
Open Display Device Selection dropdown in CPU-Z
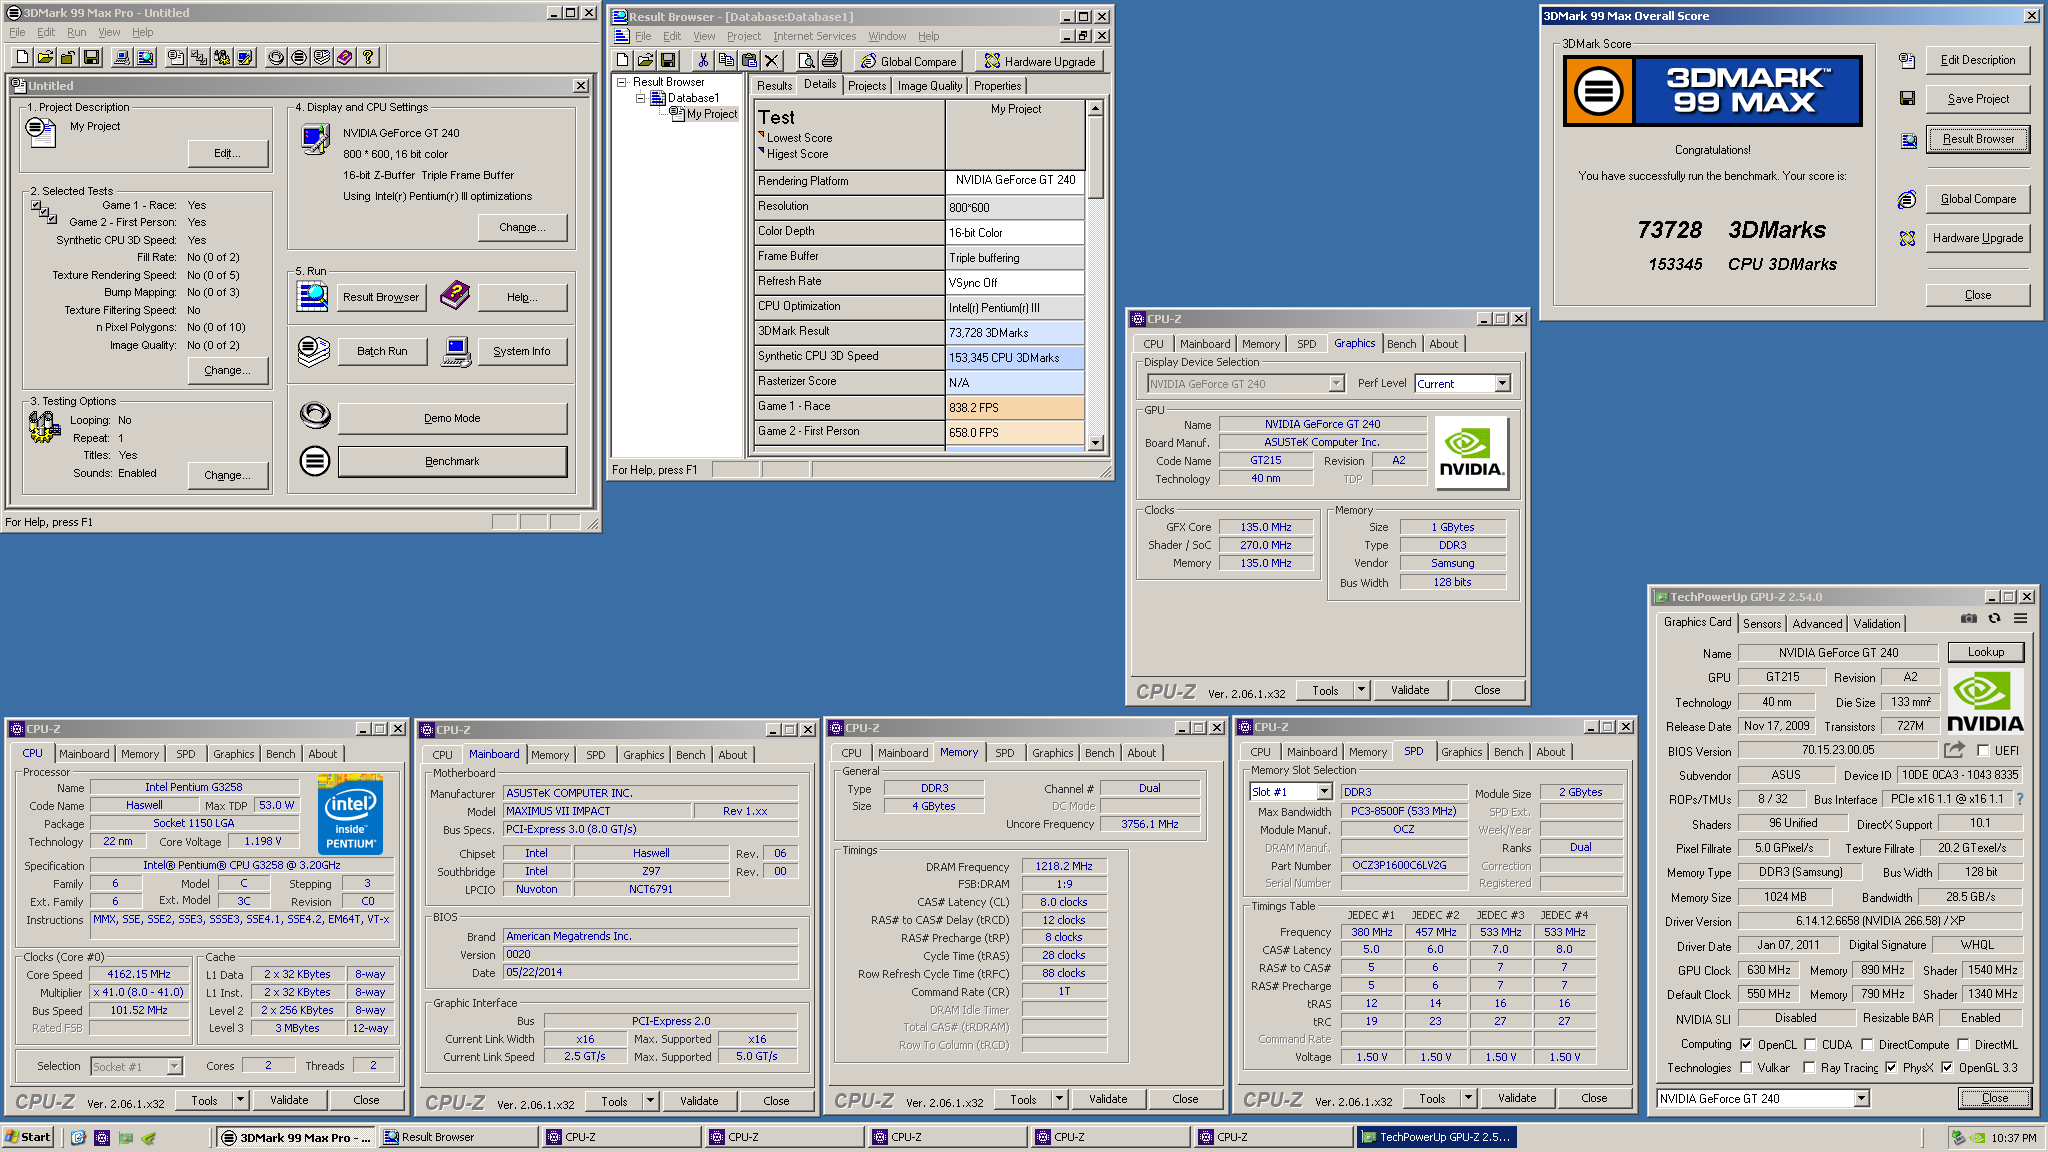[x=1336, y=384]
